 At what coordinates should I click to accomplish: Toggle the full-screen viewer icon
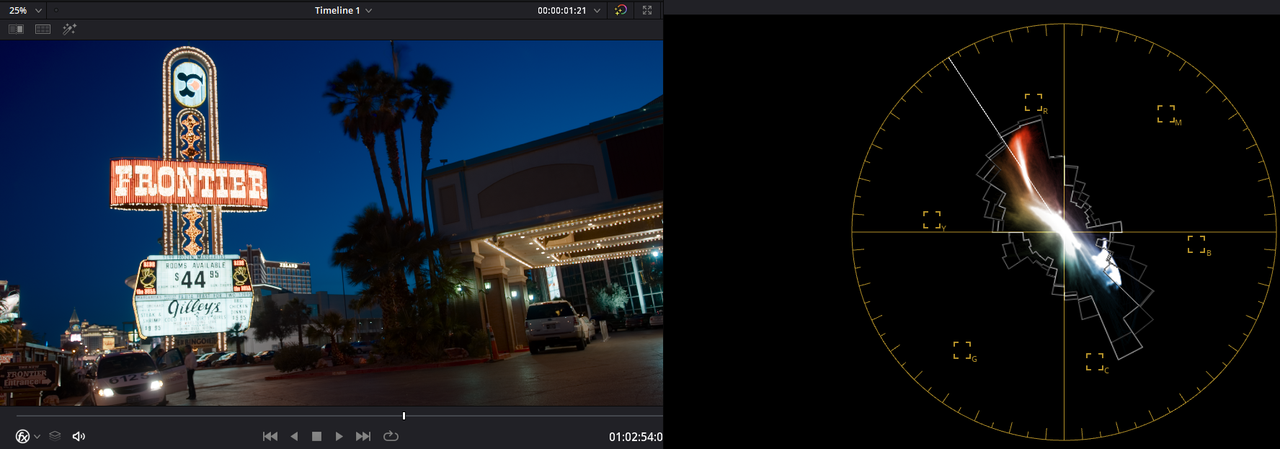(647, 10)
